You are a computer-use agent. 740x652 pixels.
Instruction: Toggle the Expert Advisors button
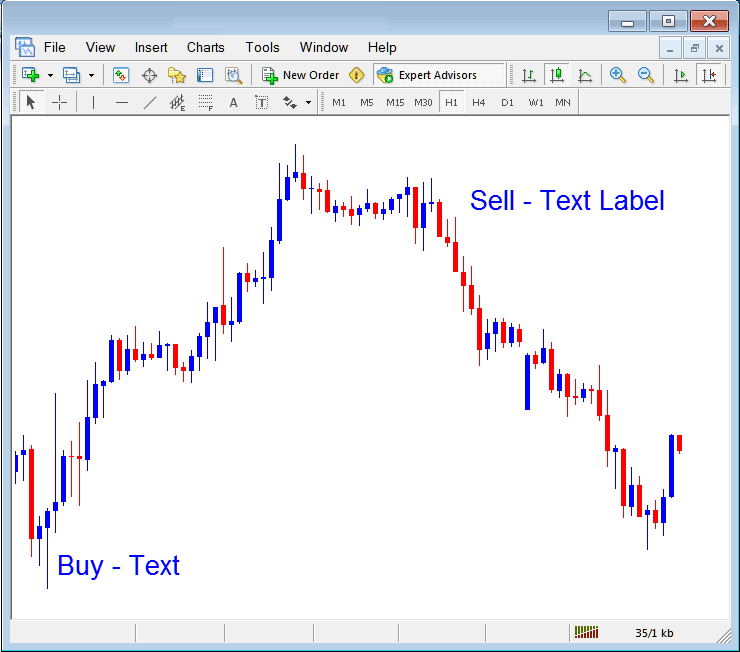[x=427, y=75]
